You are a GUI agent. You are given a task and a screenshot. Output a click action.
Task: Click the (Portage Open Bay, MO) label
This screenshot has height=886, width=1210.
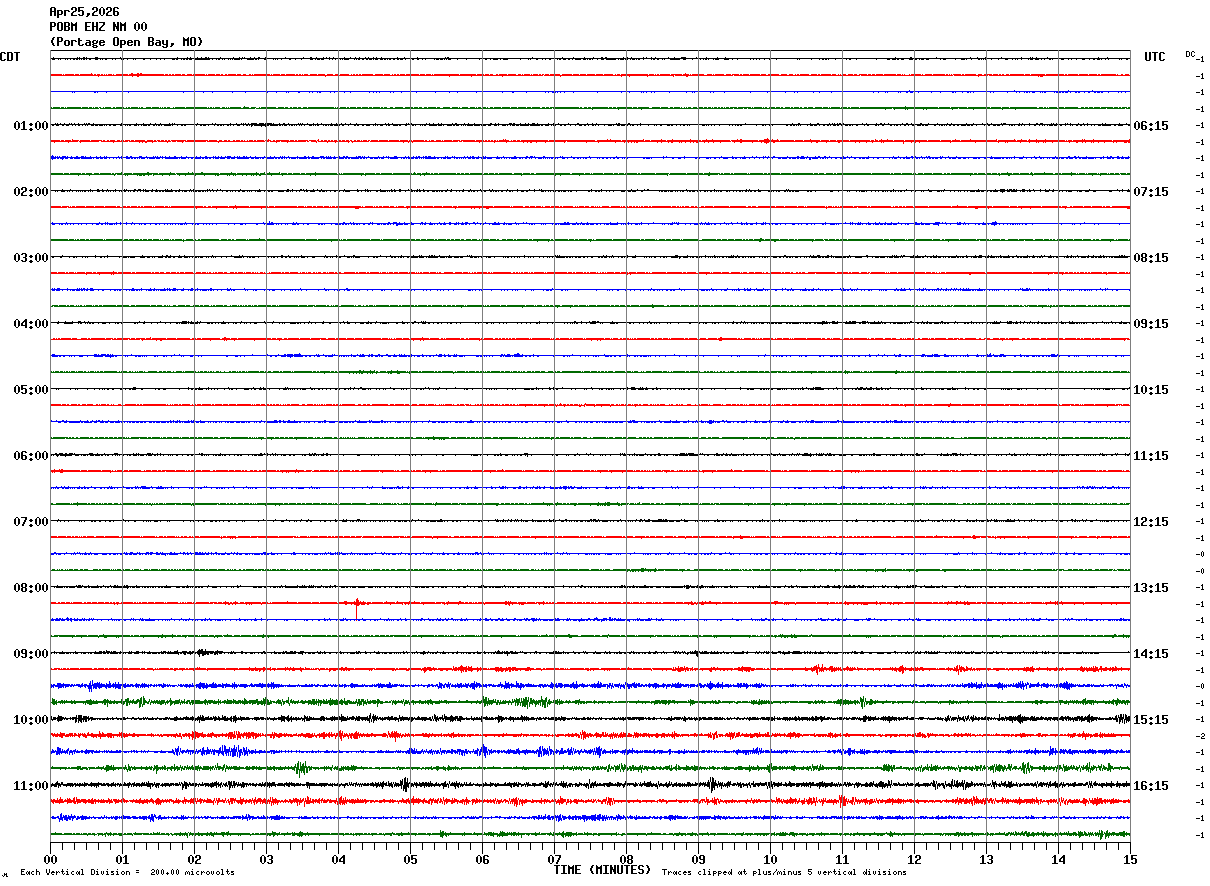click(126, 42)
